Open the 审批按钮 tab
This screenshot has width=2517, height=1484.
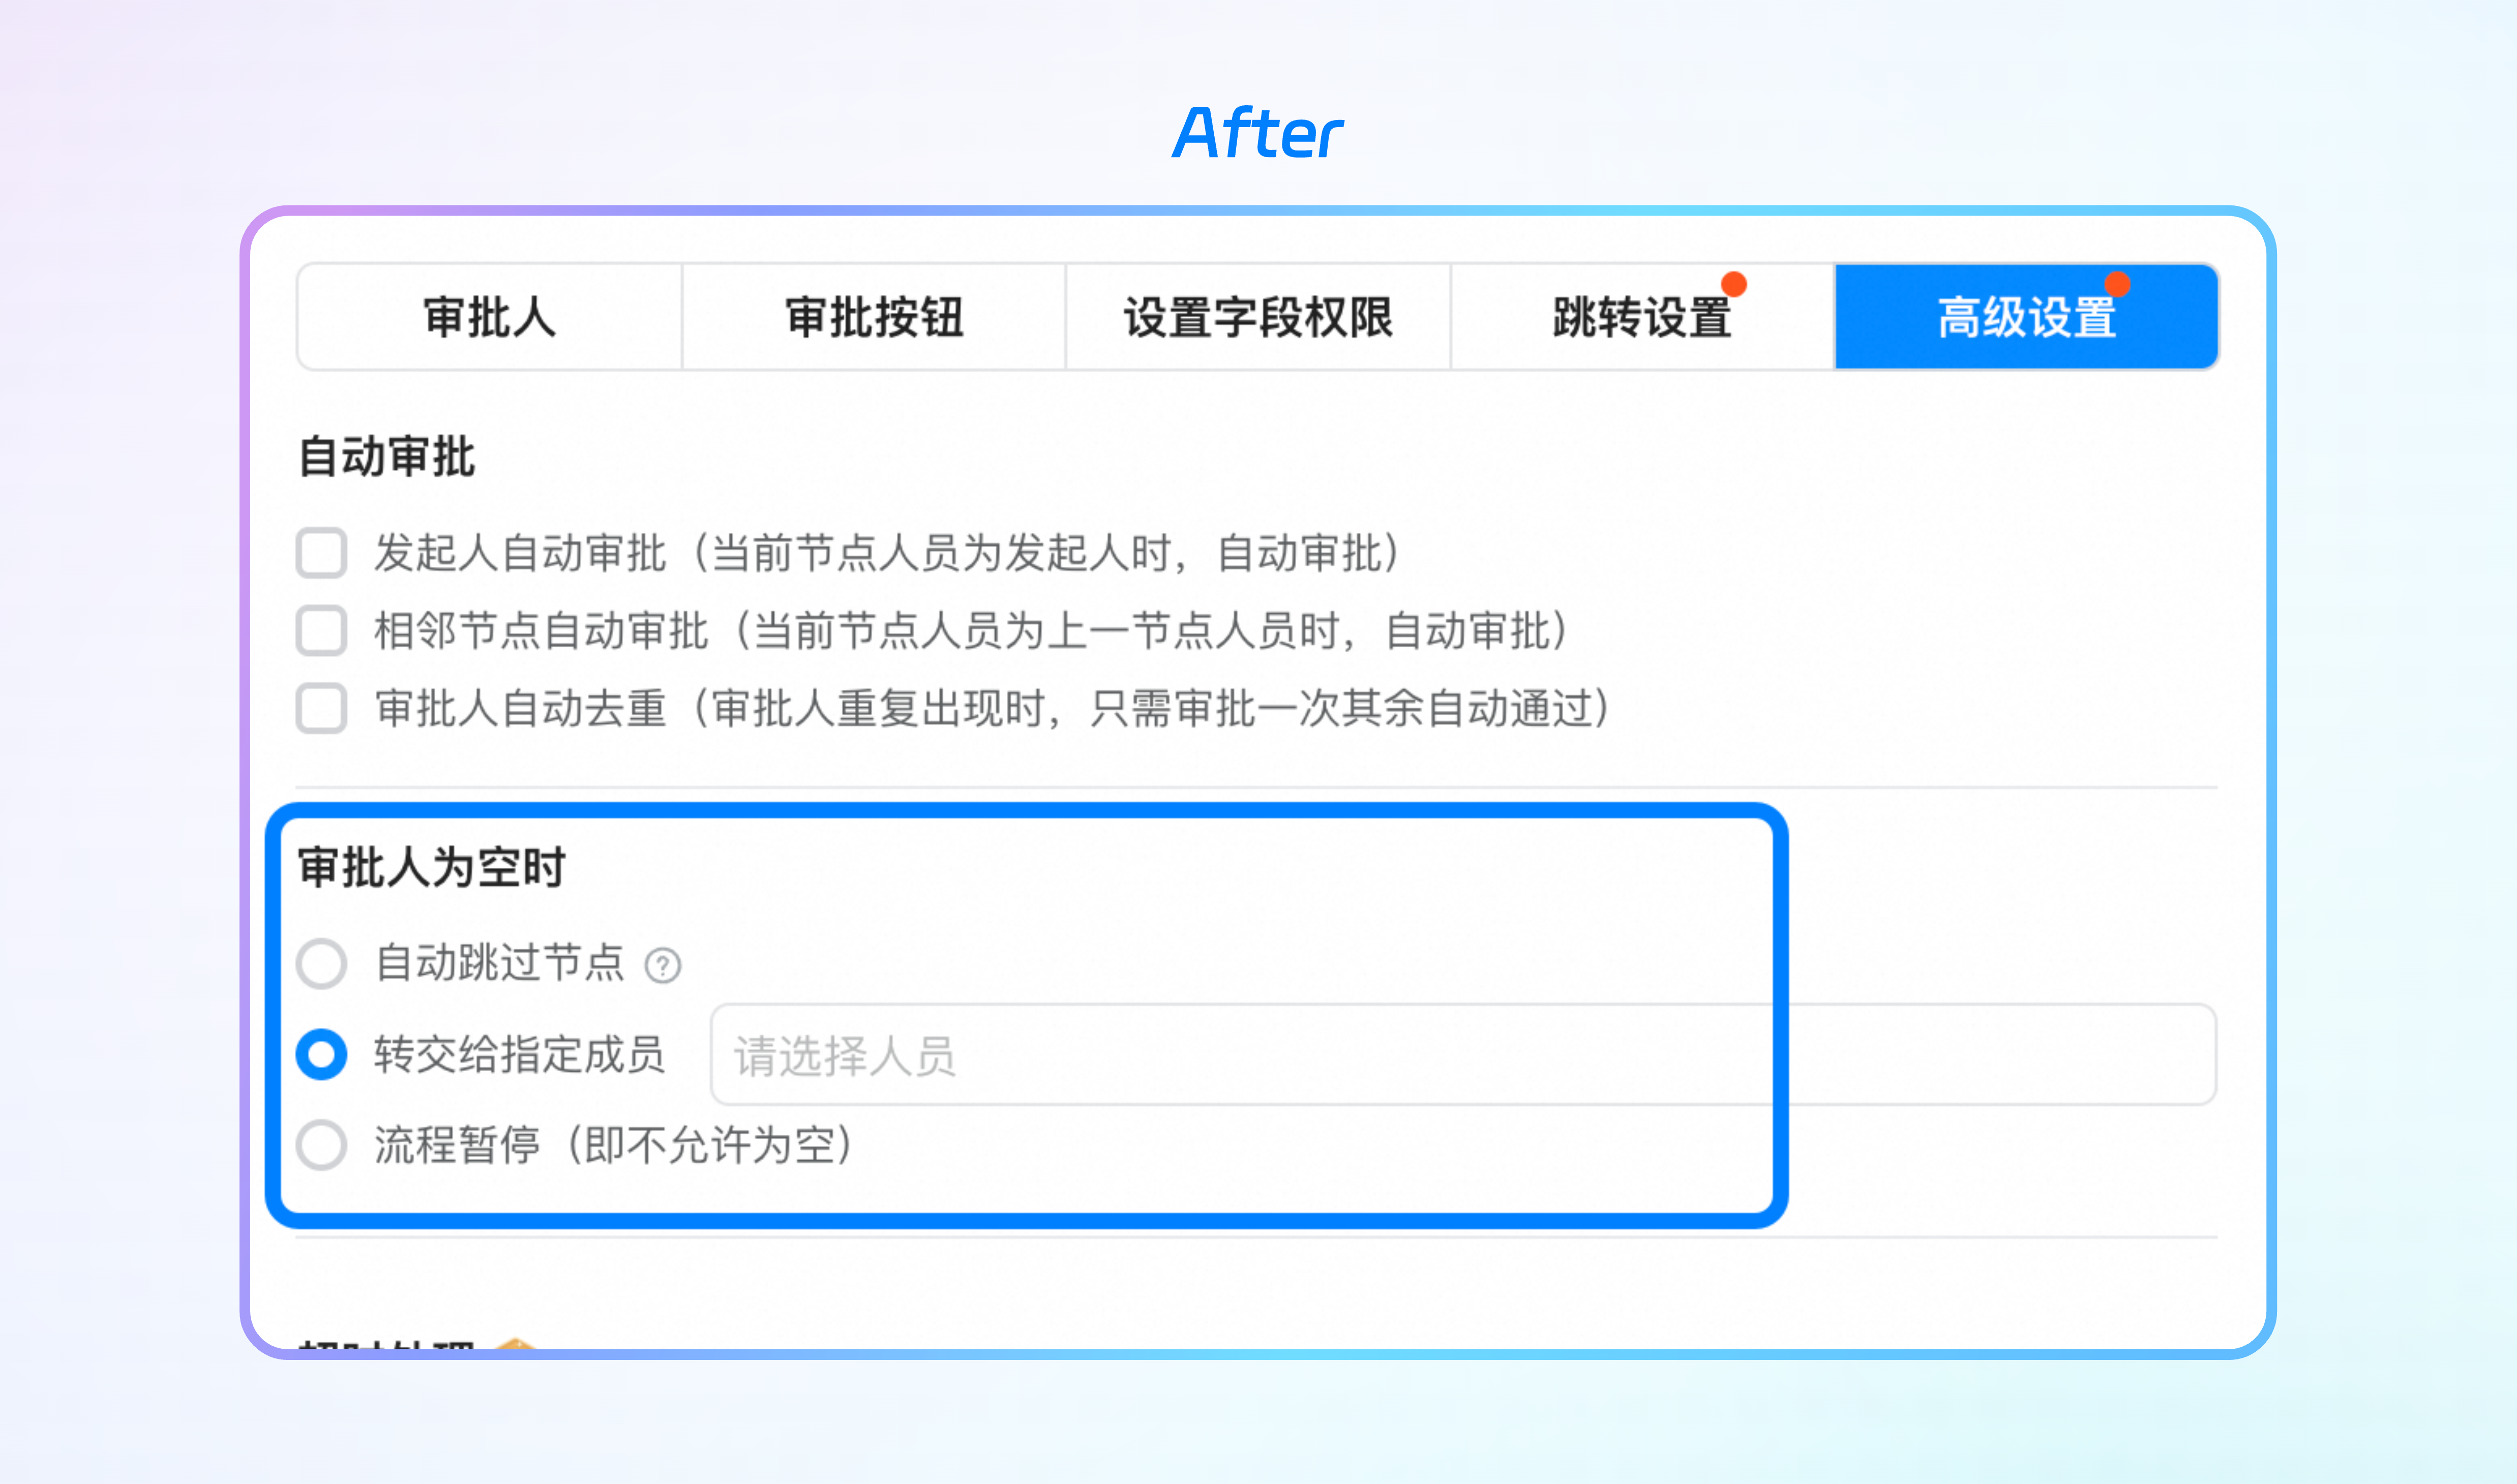(x=874, y=317)
